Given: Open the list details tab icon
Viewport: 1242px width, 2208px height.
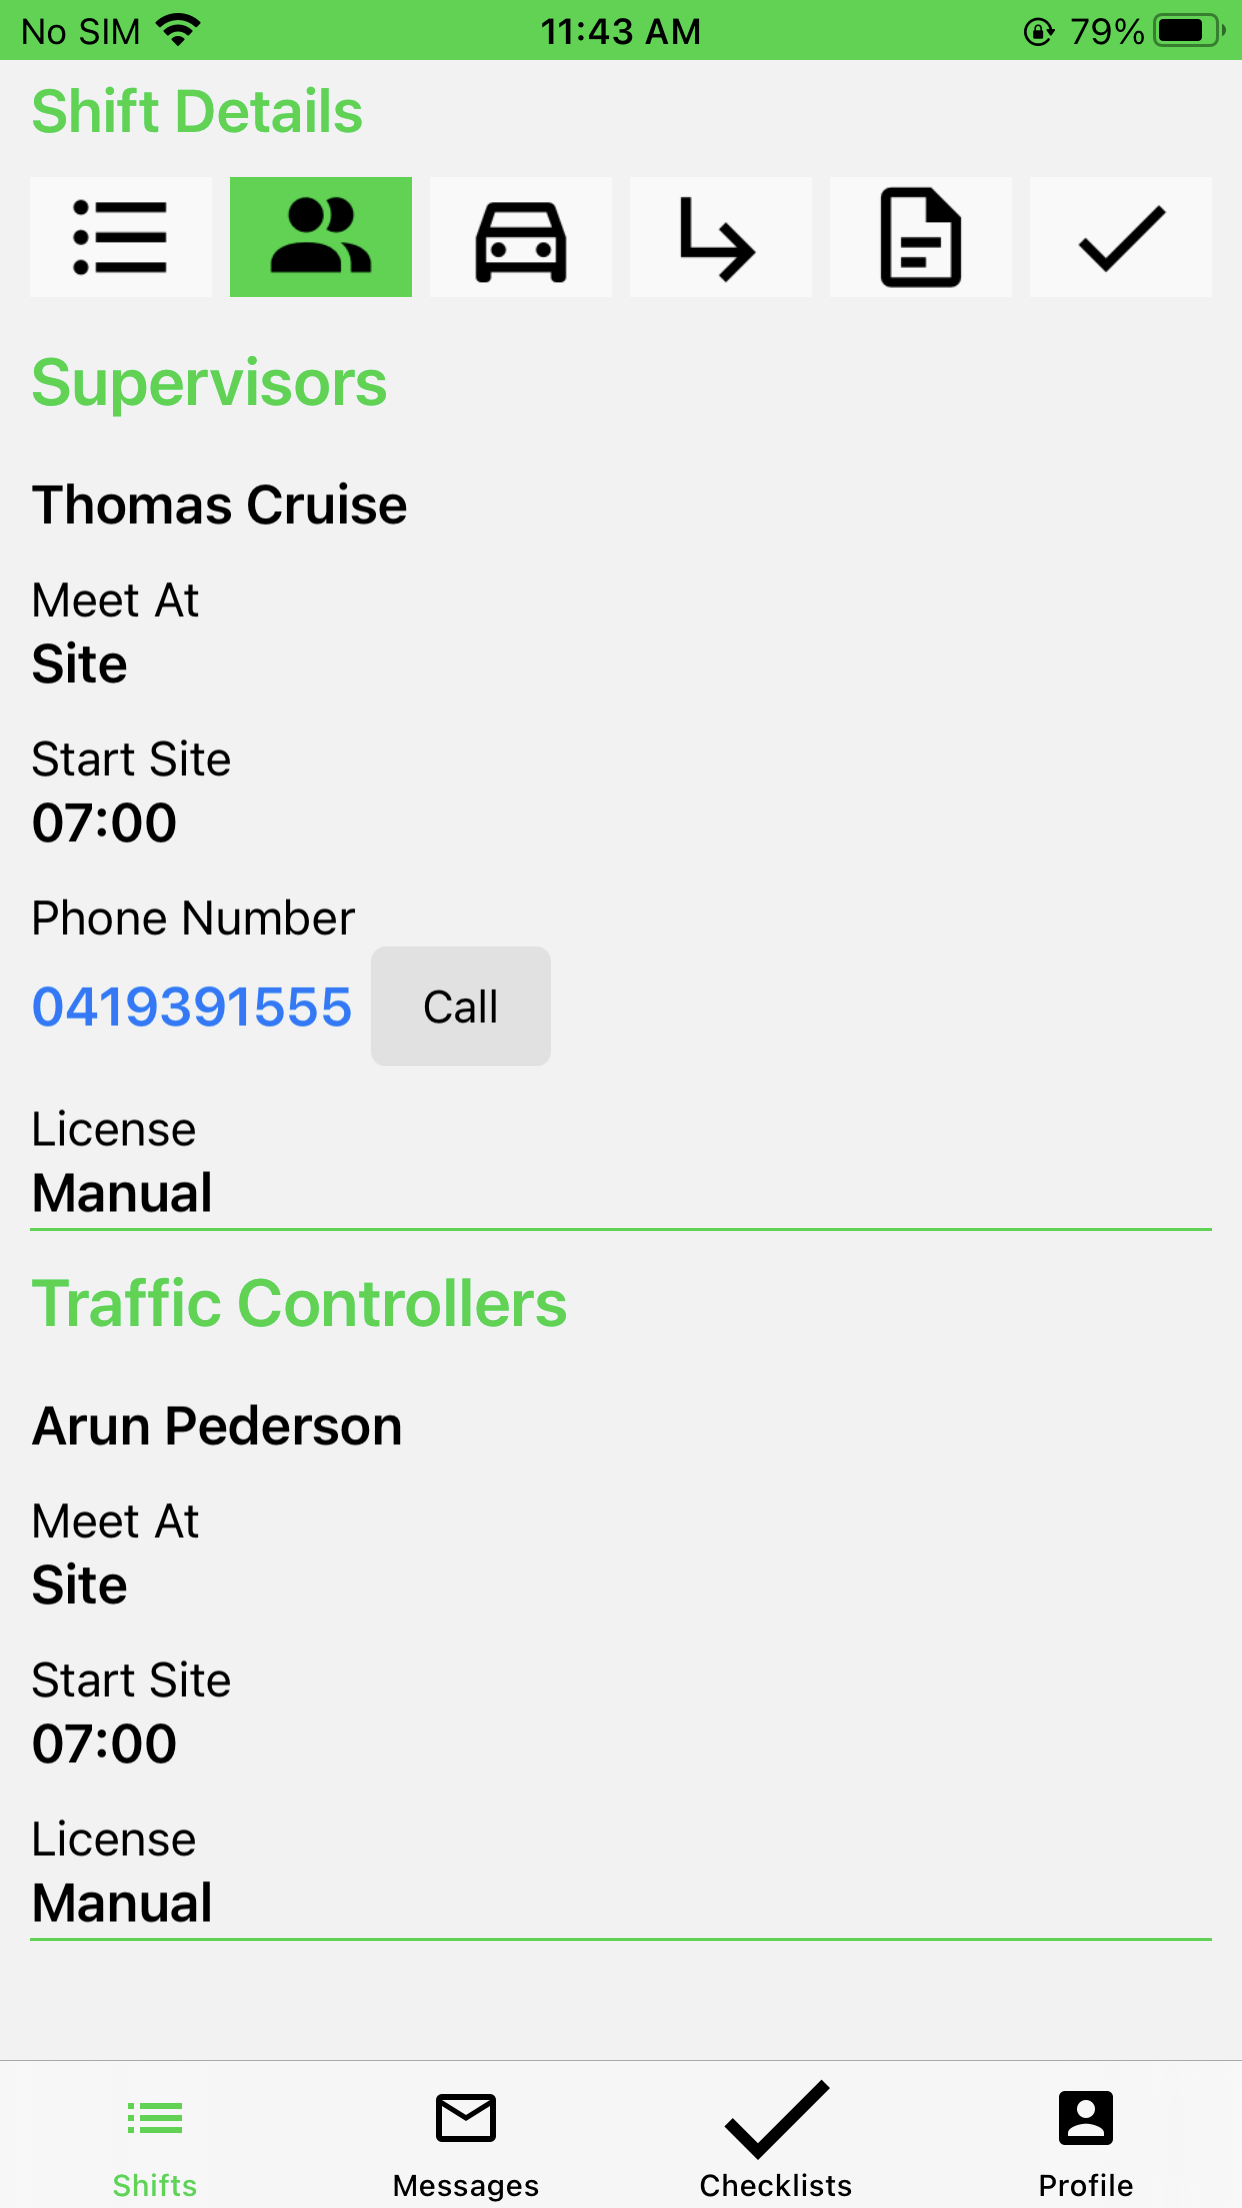Looking at the screenshot, I should click(x=121, y=237).
